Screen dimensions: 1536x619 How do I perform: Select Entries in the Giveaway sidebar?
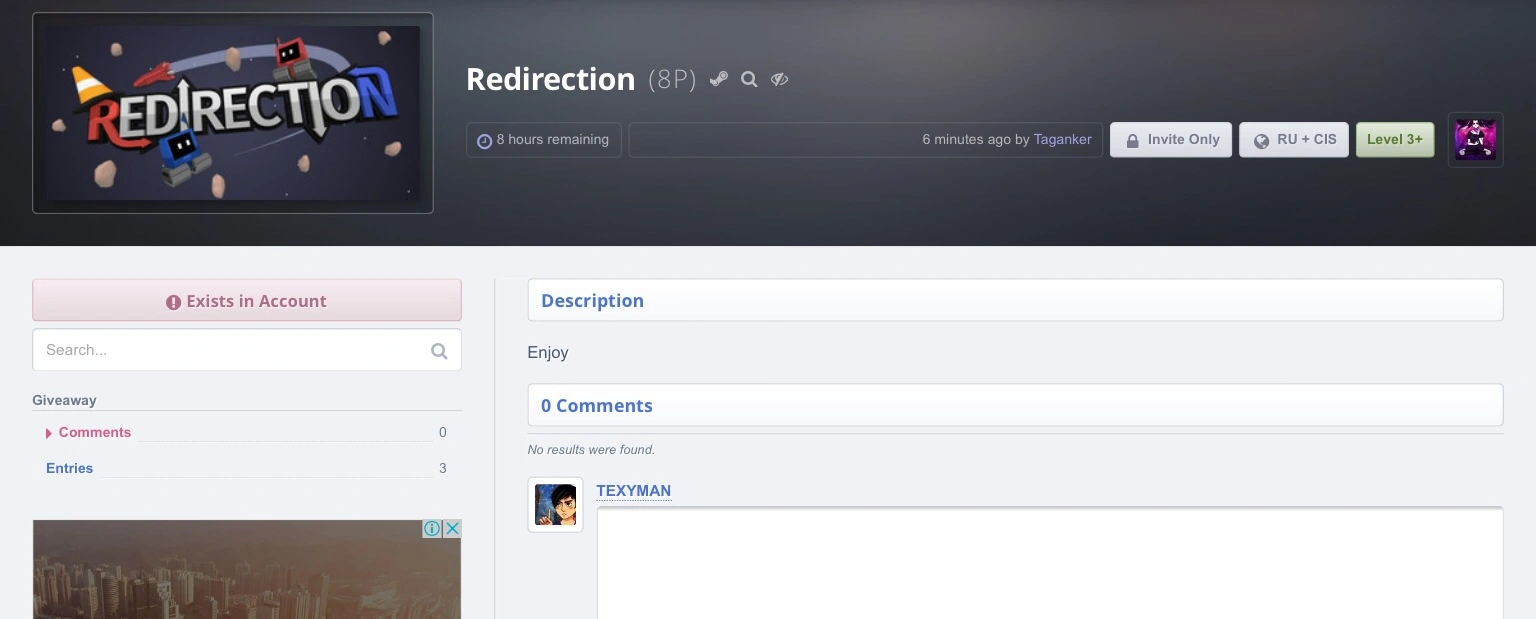click(x=69, y=468)
